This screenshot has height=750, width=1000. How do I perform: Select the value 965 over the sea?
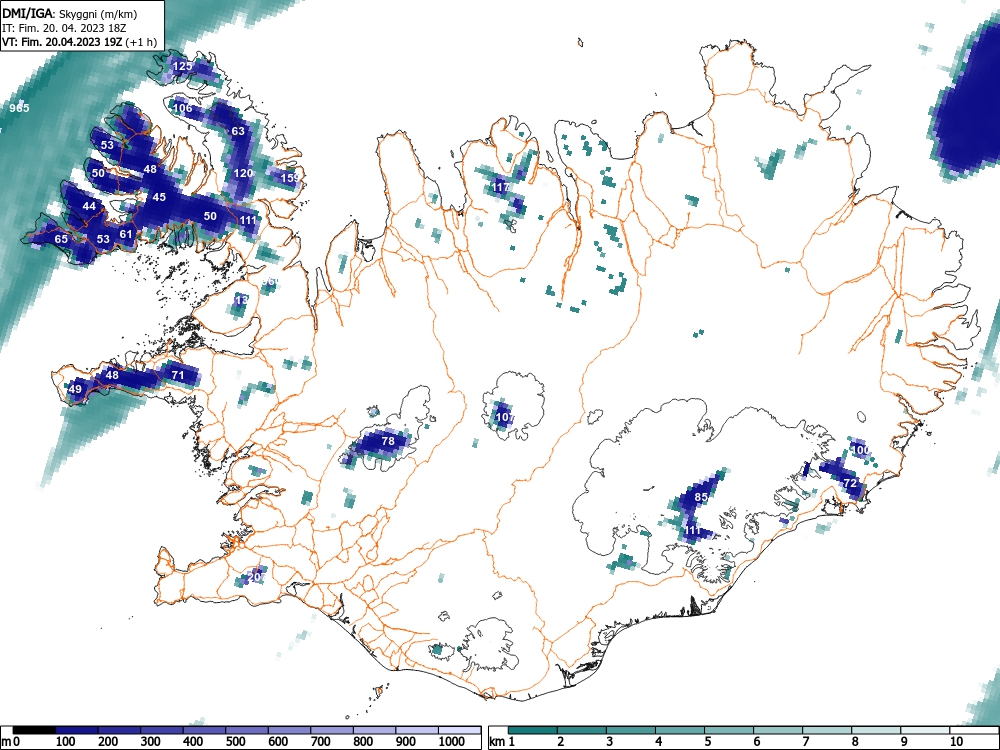click(19, 108)
